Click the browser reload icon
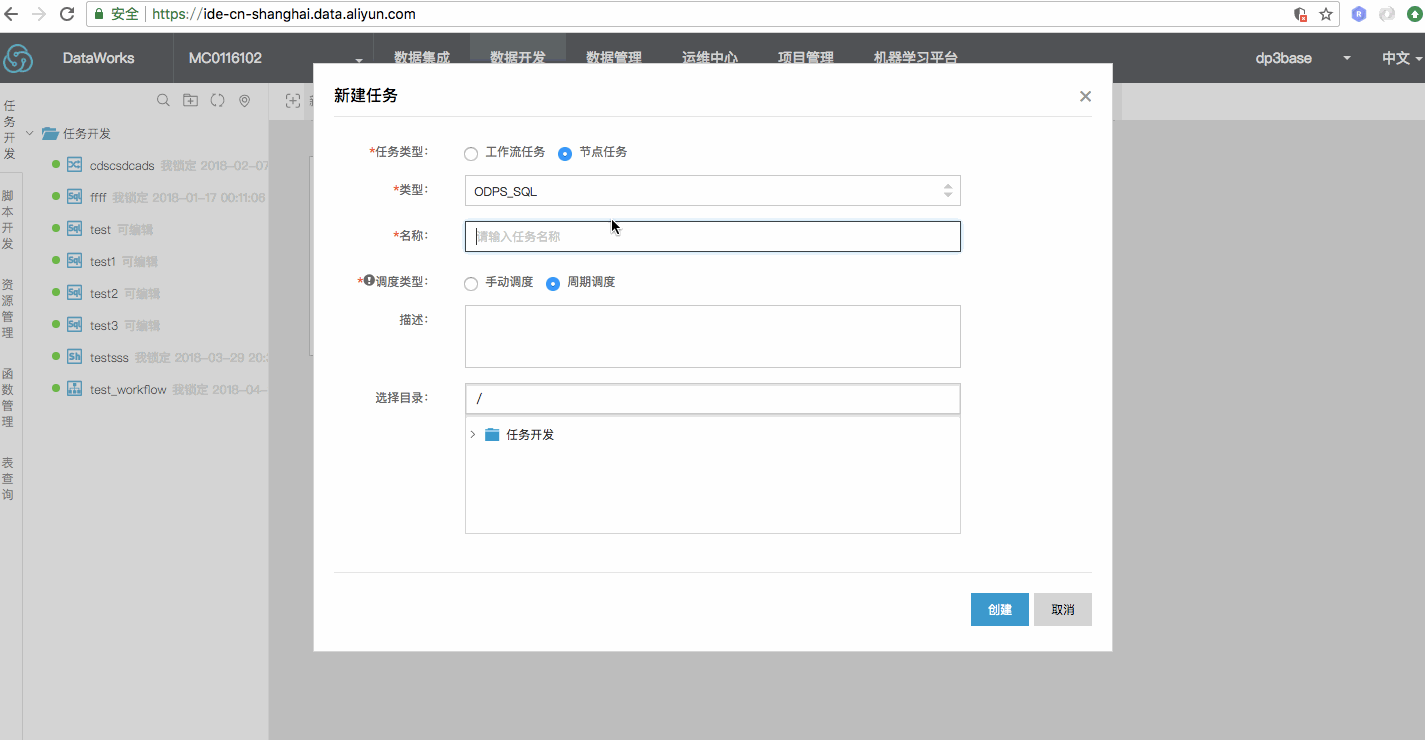The image size is (1425, 740). [67, 14]
